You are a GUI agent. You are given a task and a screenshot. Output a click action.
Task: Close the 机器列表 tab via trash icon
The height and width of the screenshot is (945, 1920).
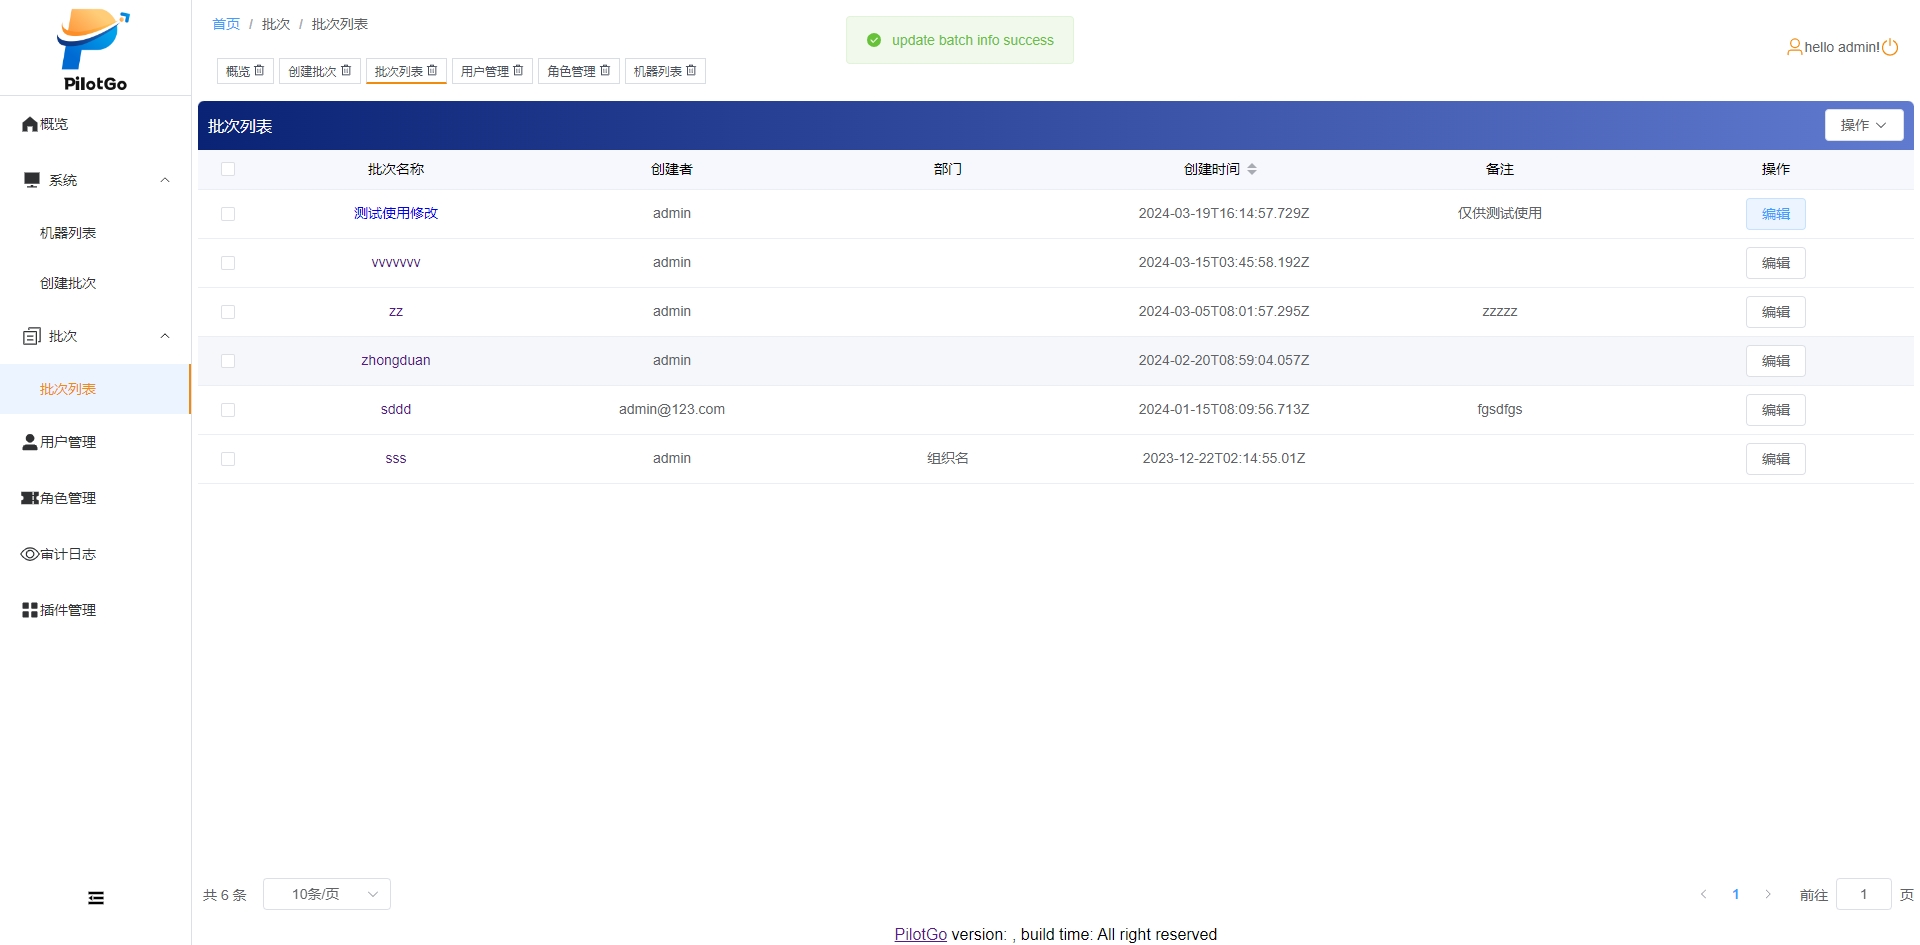[x=691, y=71]
